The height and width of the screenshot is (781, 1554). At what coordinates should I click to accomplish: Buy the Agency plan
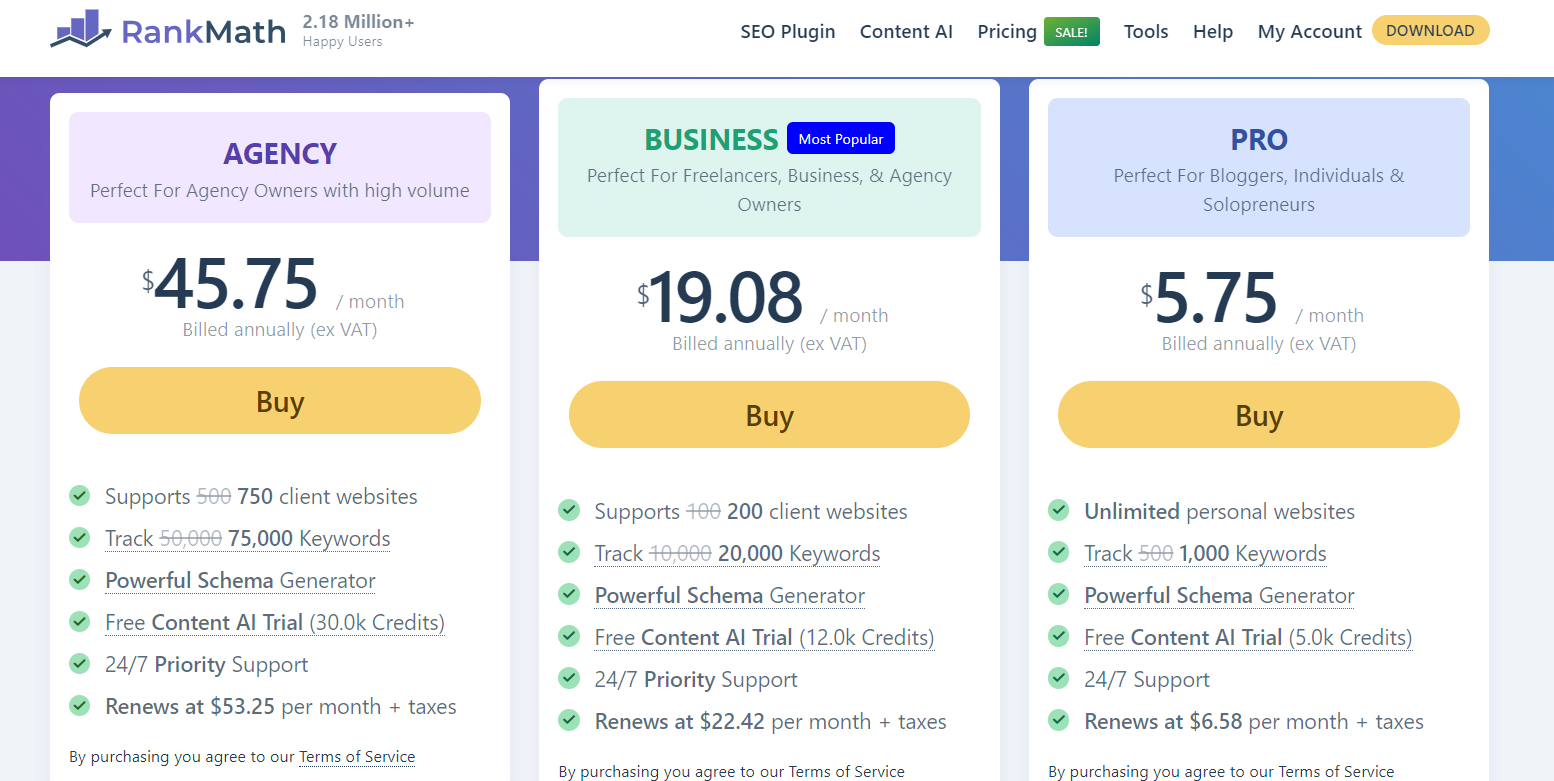pos(280,401)
